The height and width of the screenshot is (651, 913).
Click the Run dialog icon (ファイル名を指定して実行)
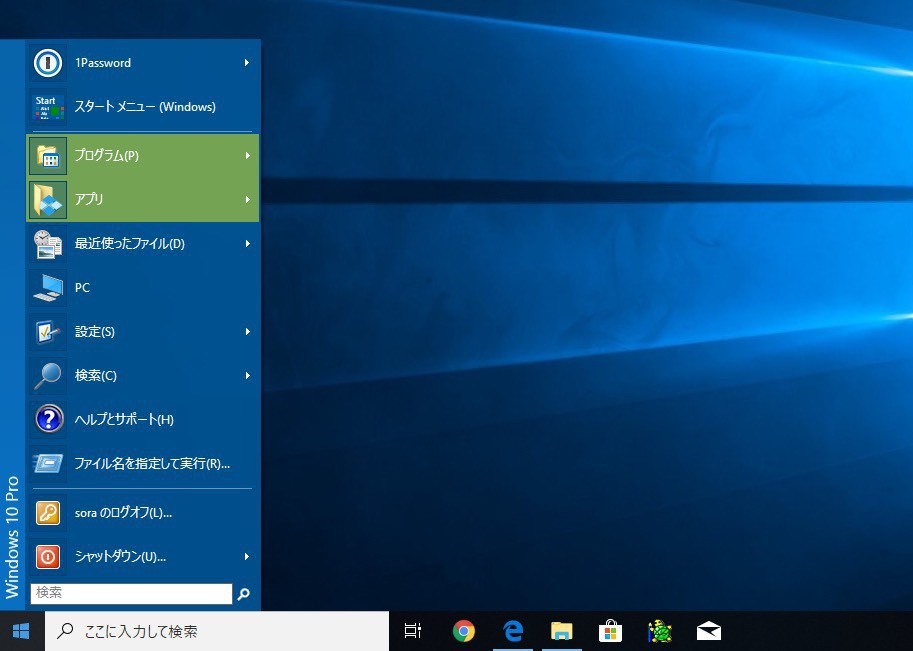click(47, 463)
